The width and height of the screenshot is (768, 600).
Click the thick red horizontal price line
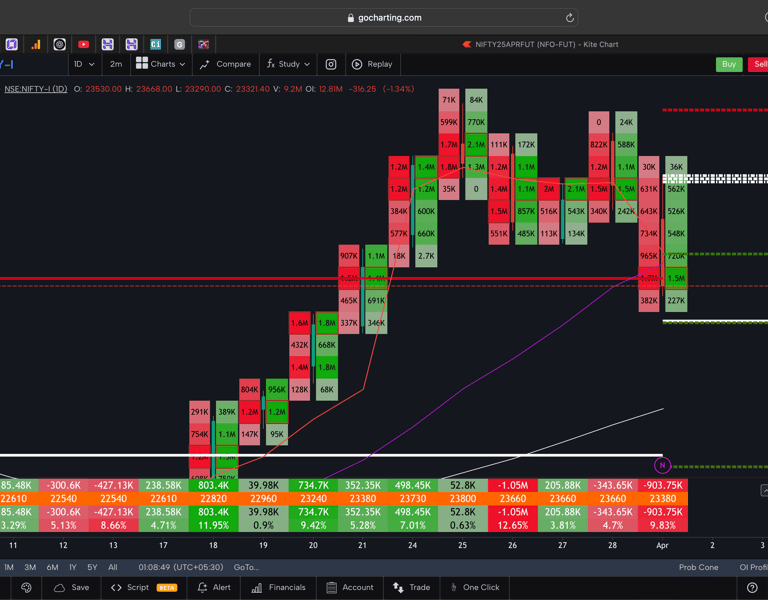point(332,279)
